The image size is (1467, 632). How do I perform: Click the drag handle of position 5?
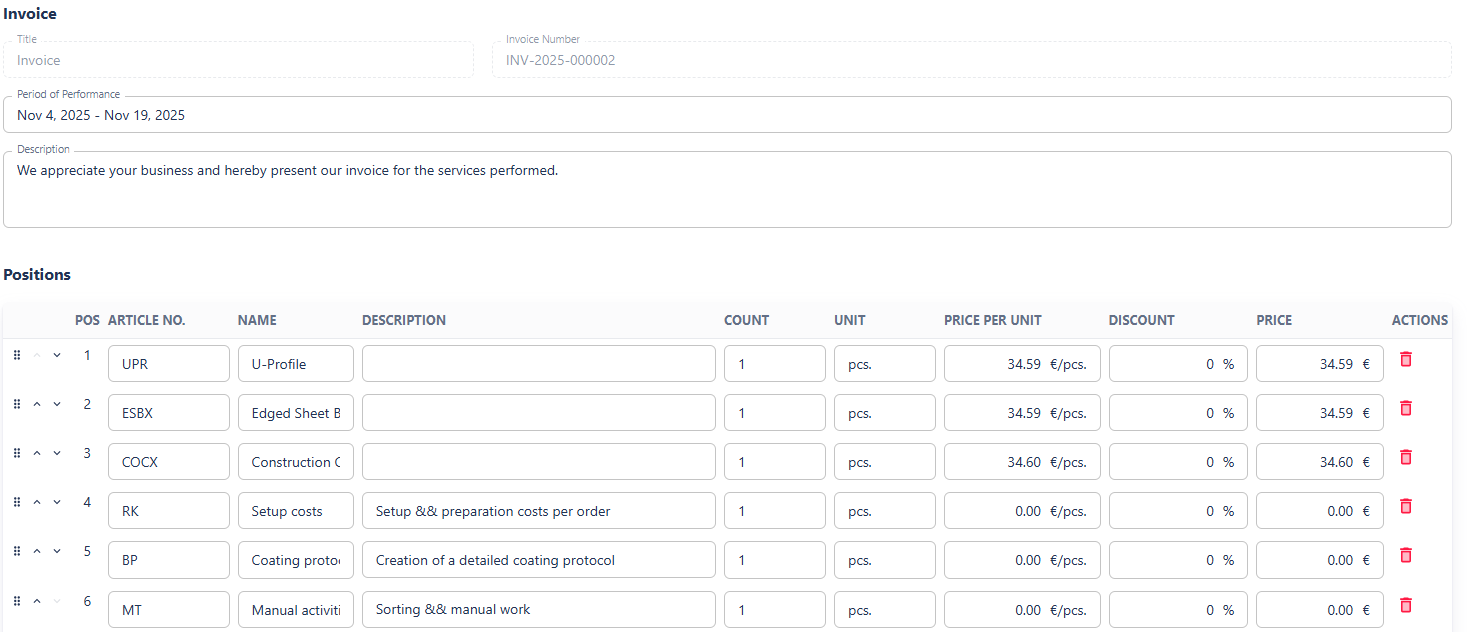pos(17,551)
